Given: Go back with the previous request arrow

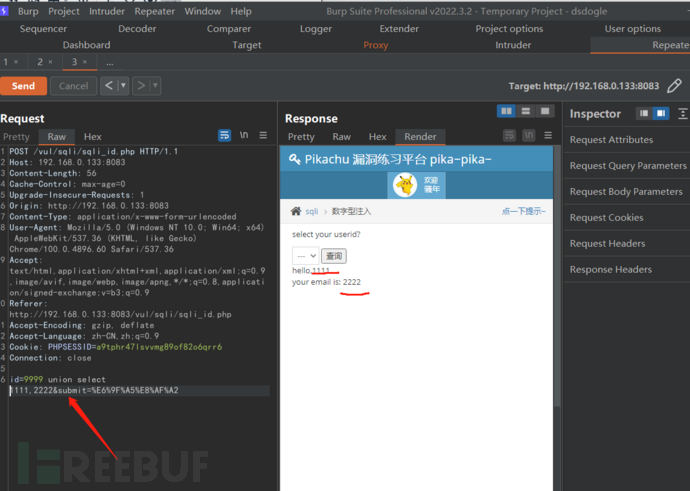Looking at the screenshot, I should tap(109, 85).
